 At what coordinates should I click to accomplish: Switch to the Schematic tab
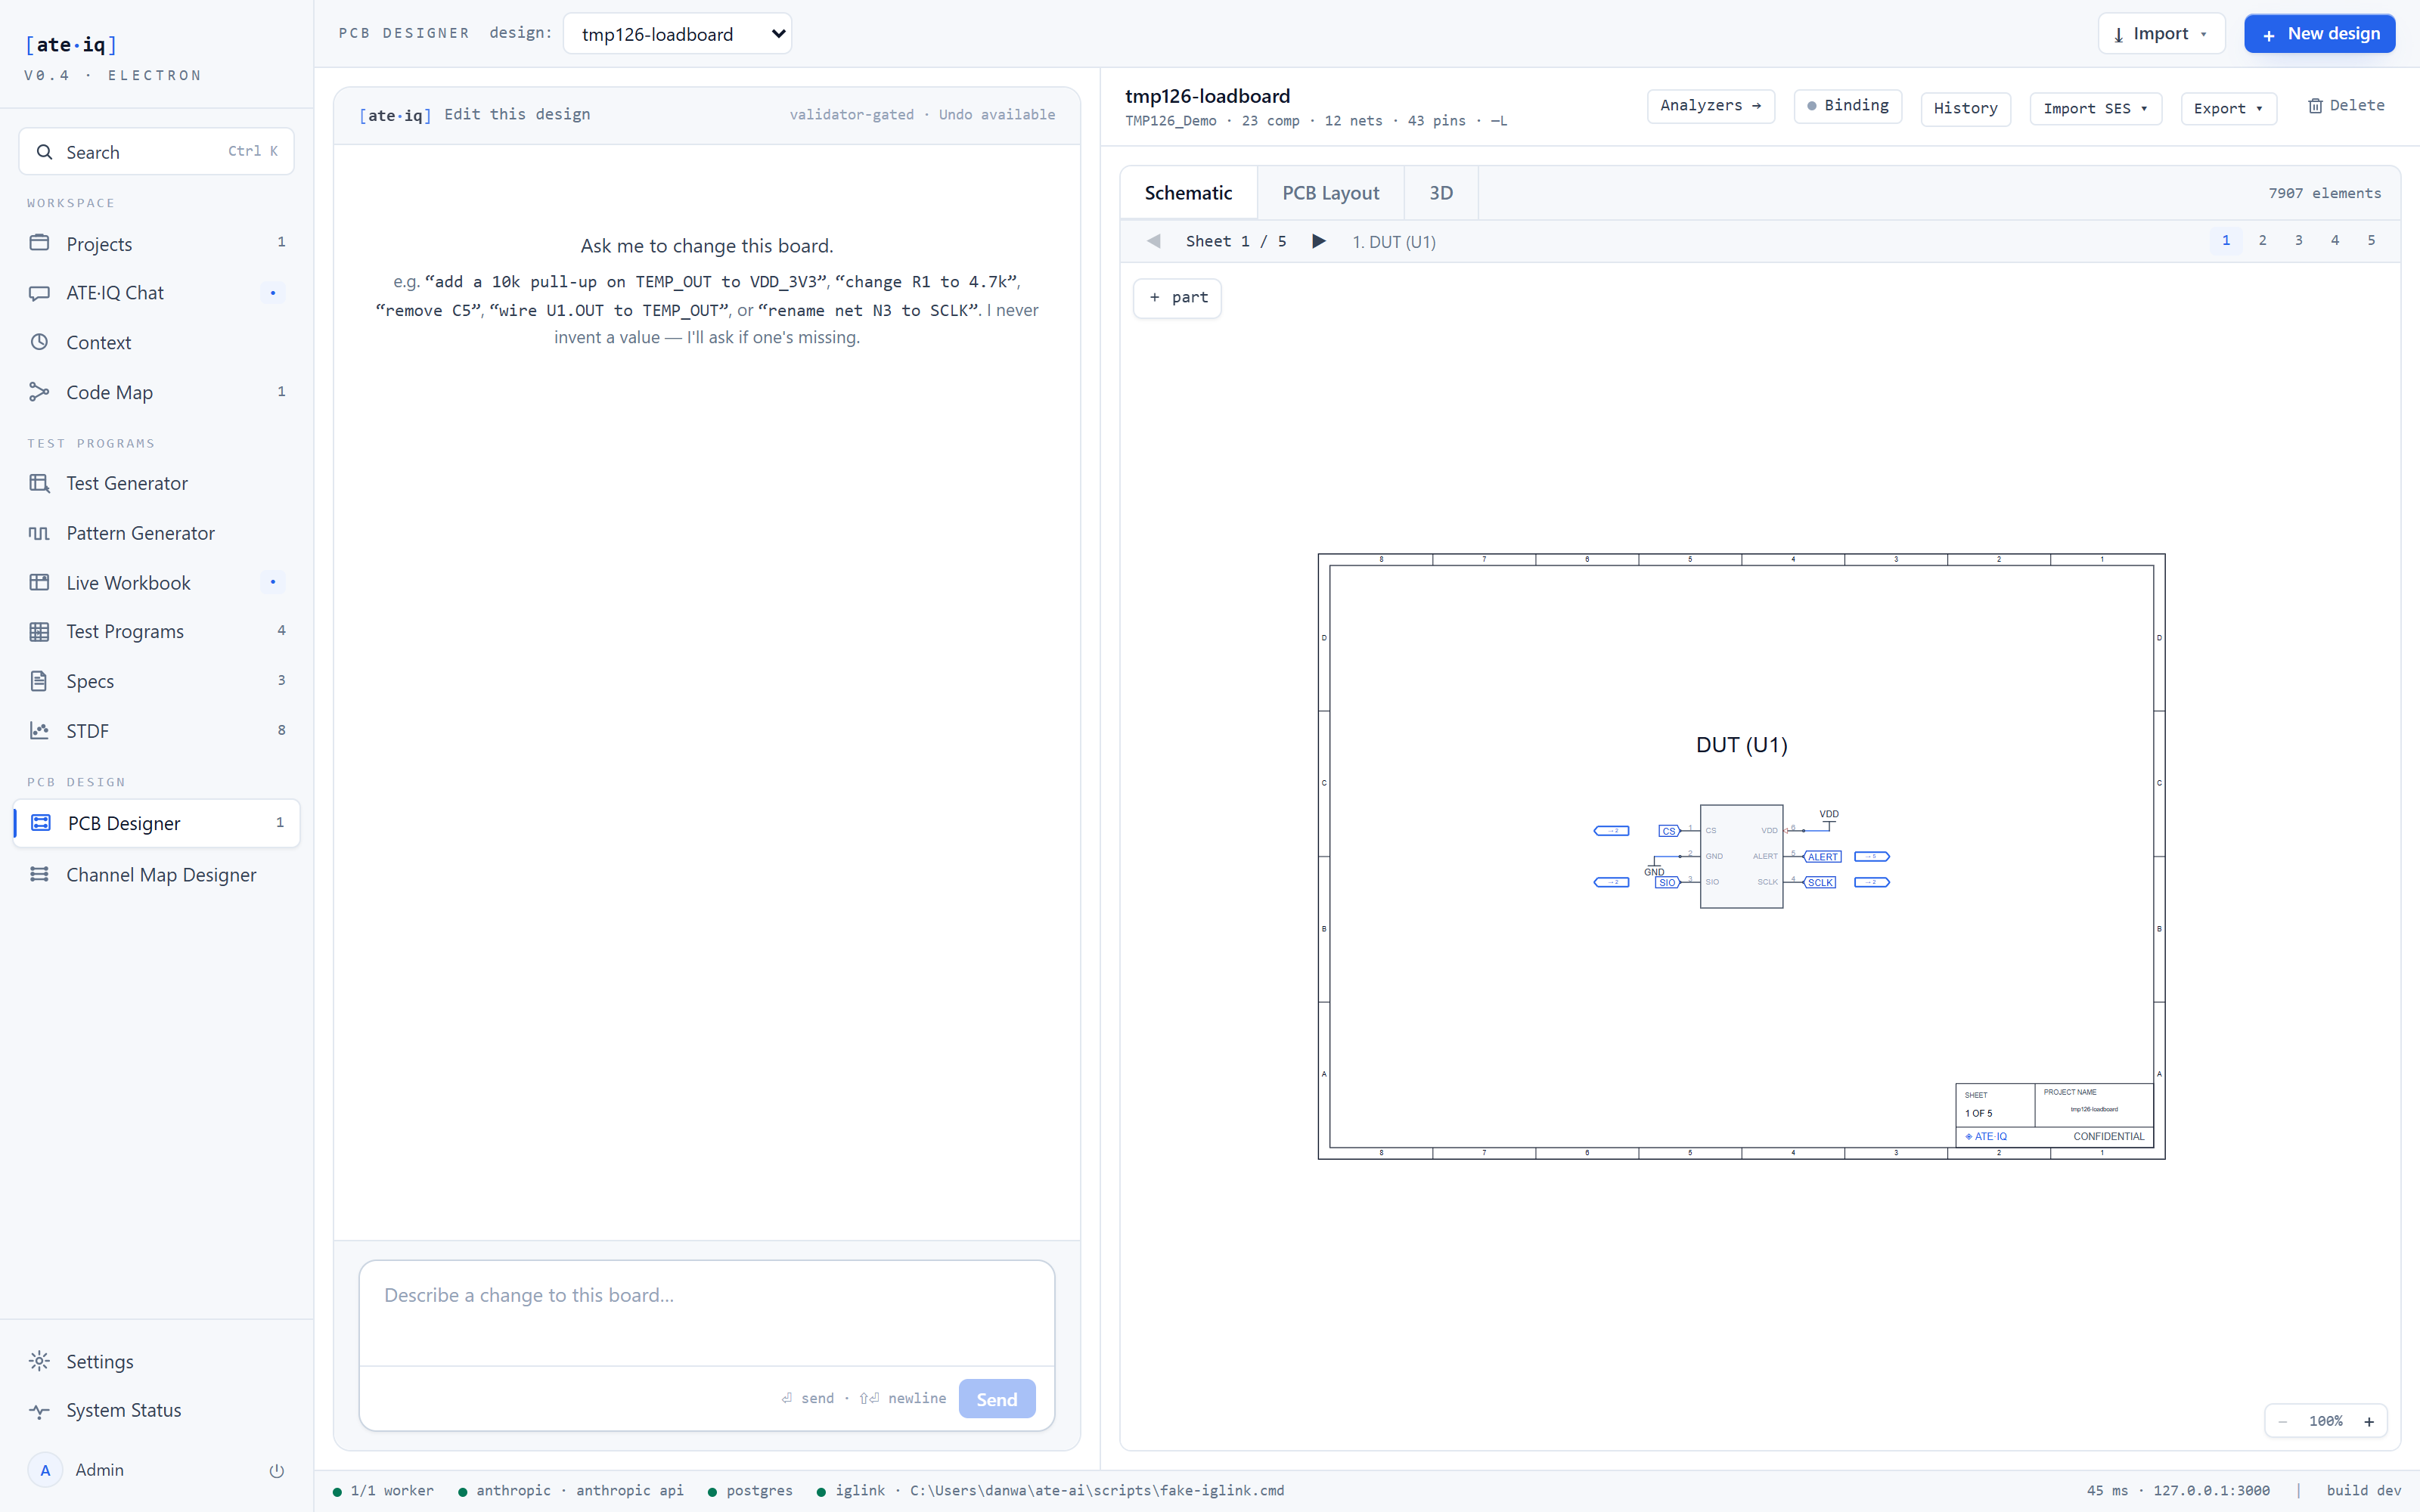click(x=1188, y=193)
